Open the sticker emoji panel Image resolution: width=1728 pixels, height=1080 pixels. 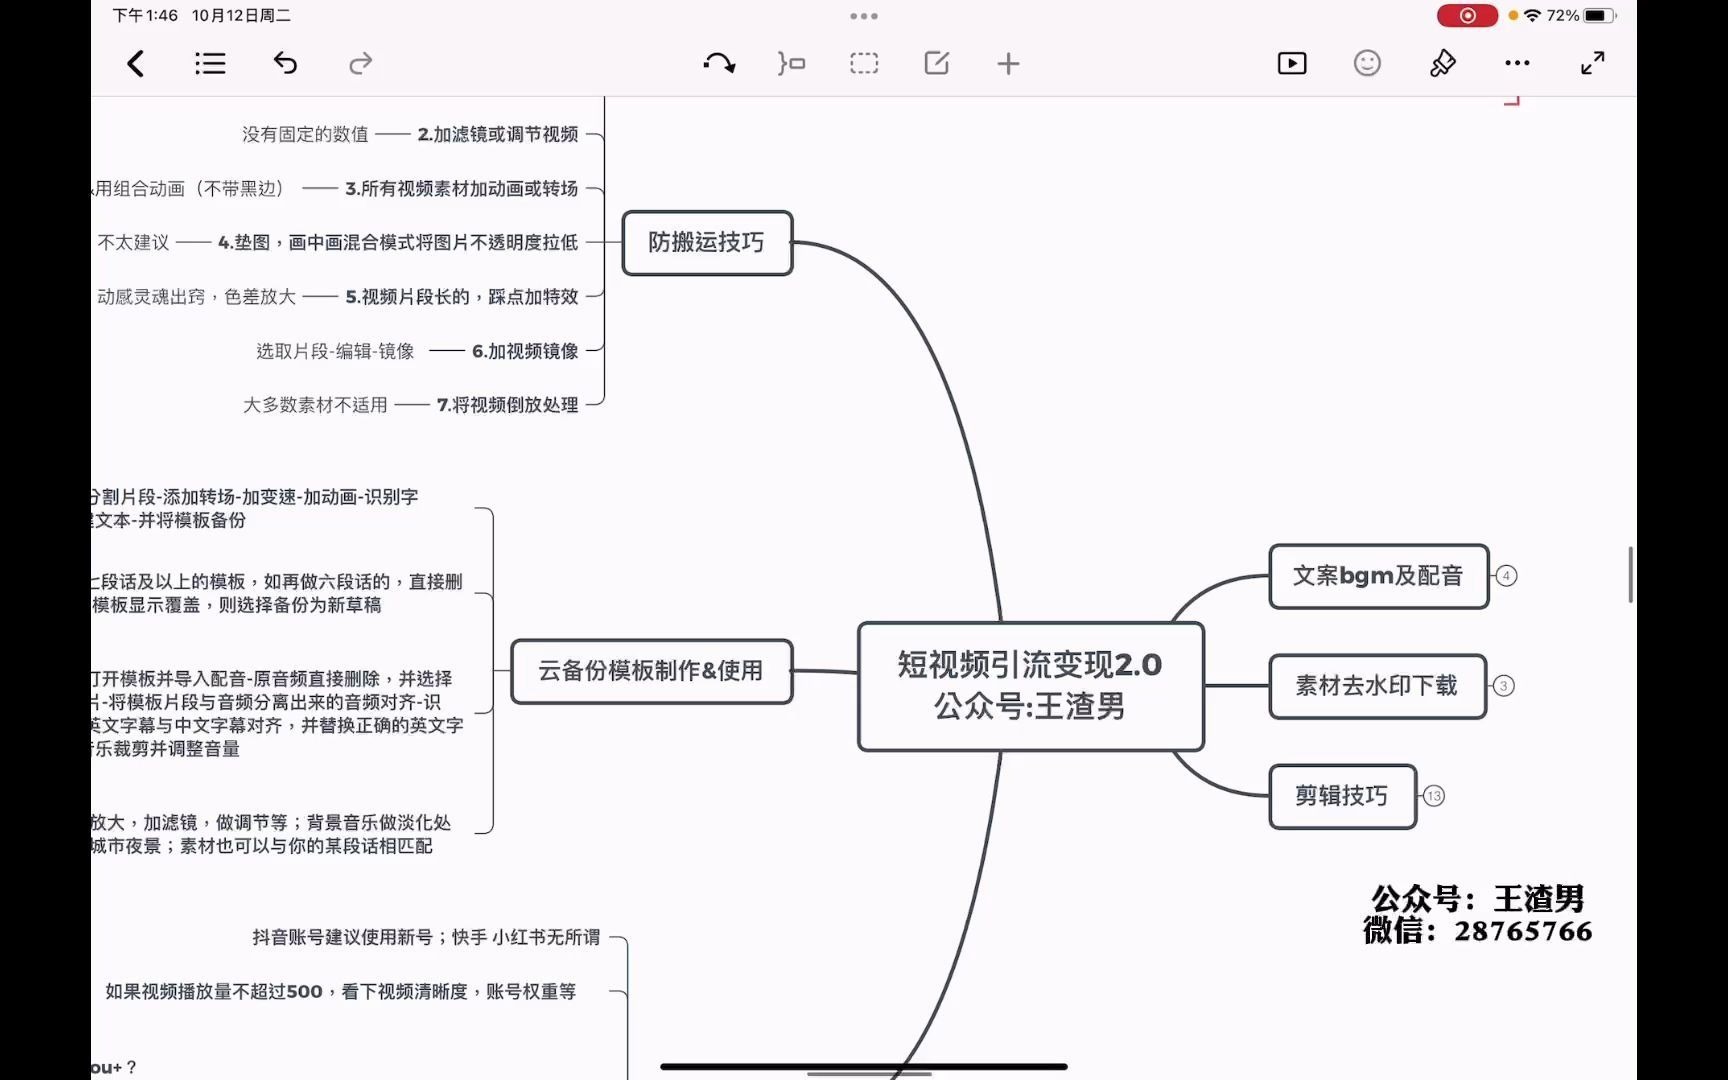pyautogui.click(x=1367, y=63)
